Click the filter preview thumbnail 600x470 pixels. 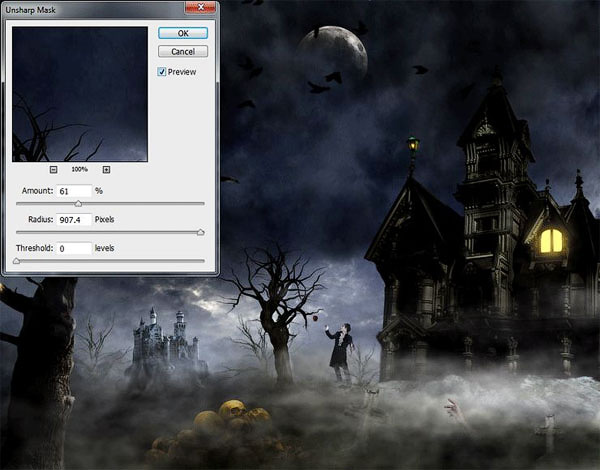point(80,94)
